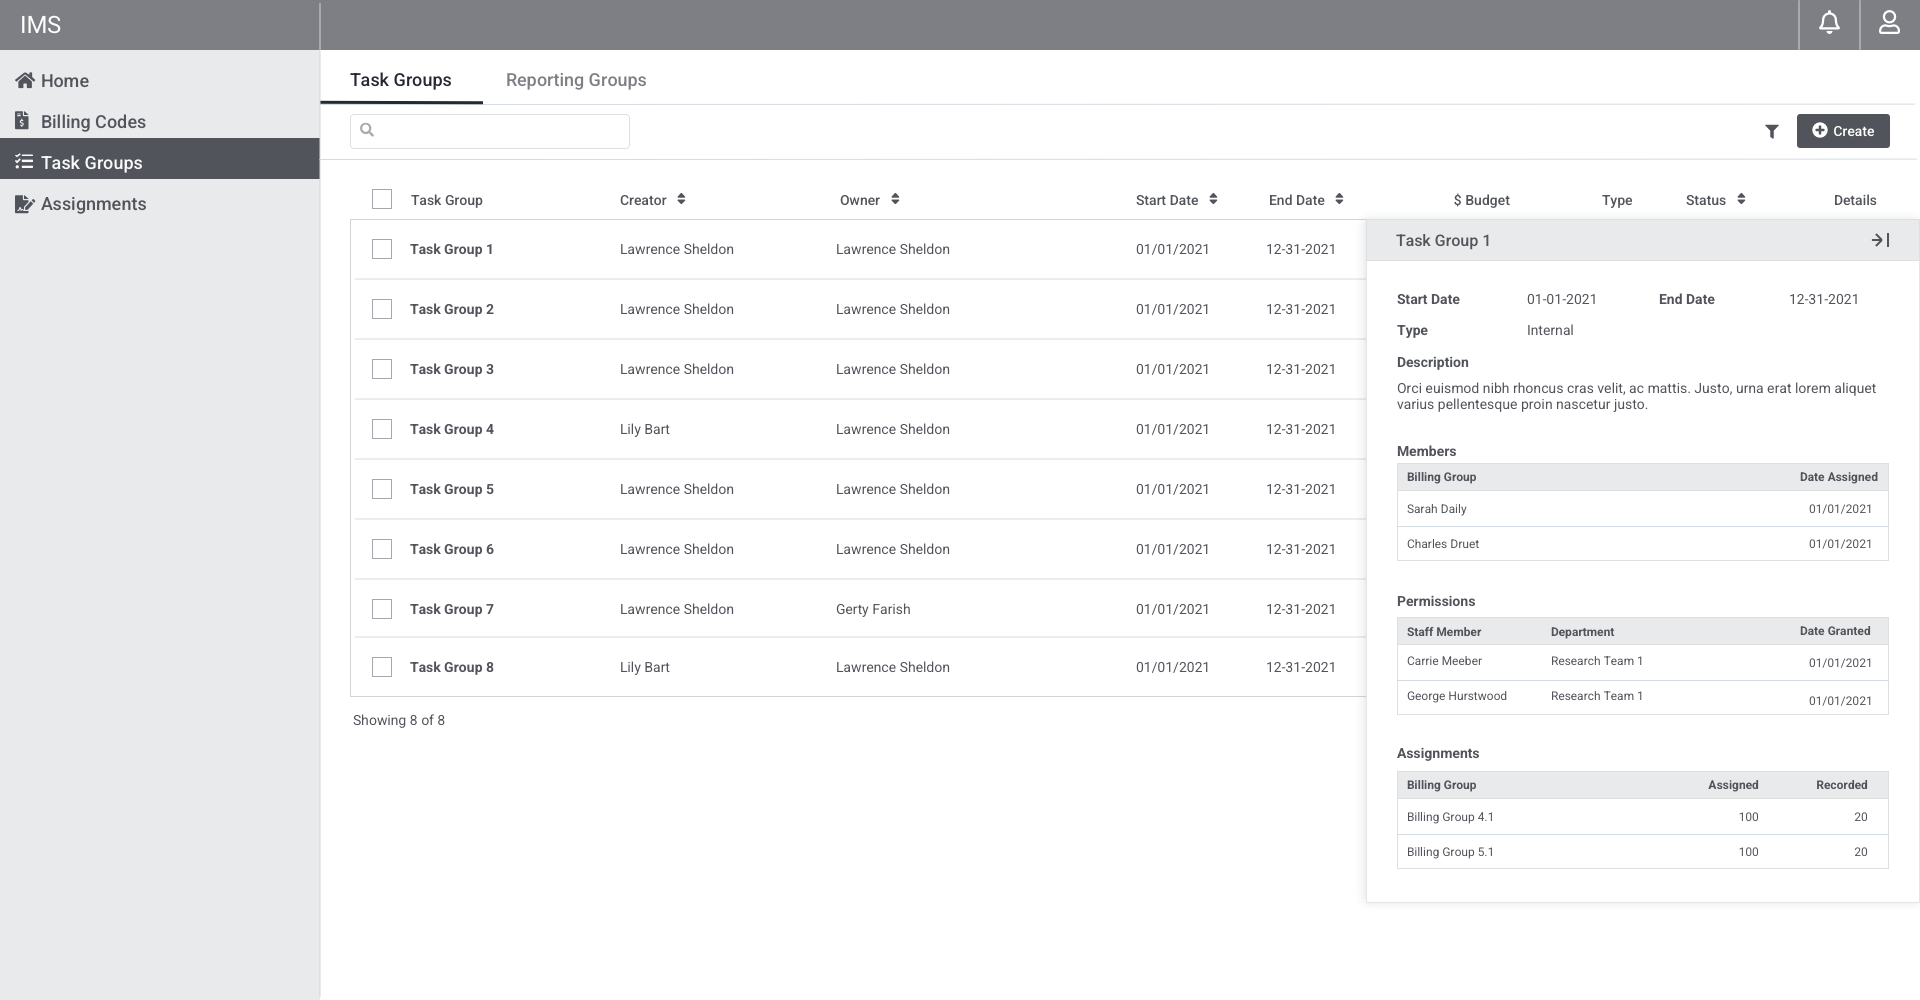
Task: Open the user profile icon
Action: click(1889, 23)
